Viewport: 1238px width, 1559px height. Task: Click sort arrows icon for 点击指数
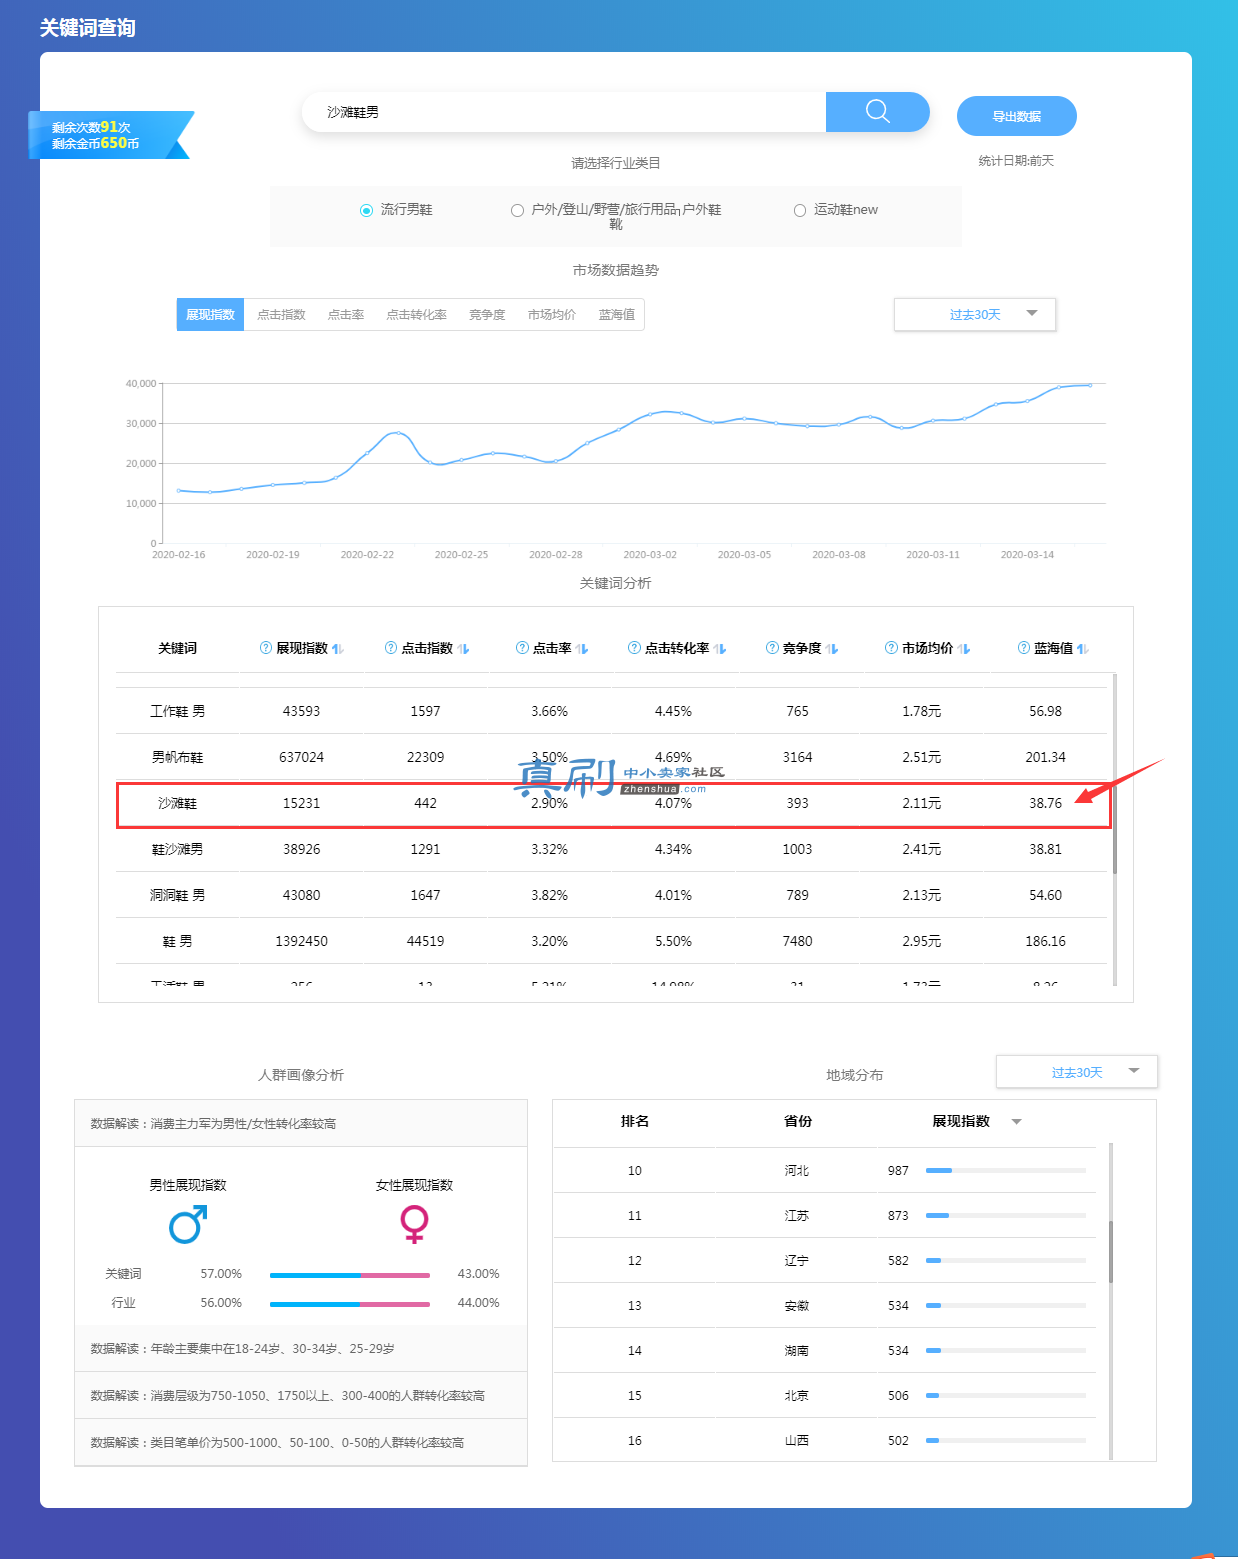pos(463,649)
